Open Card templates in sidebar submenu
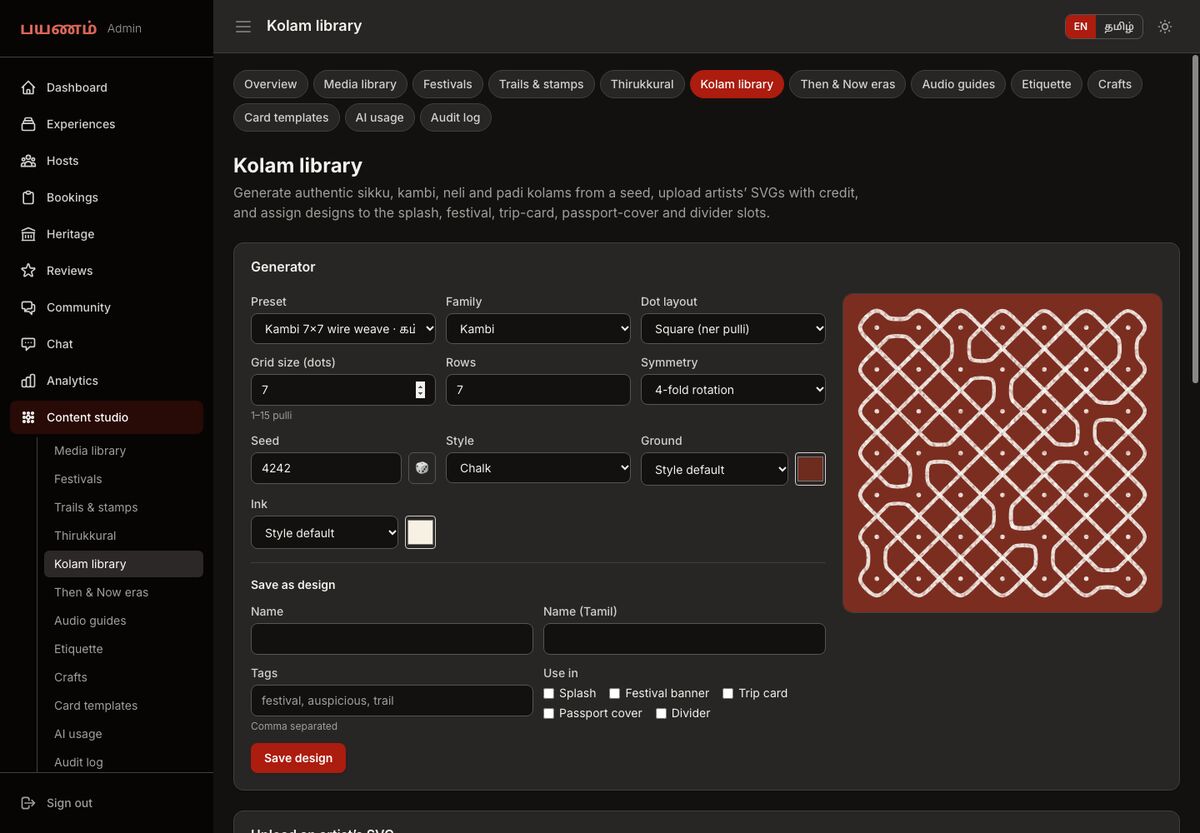 click(x=123, y=706)
